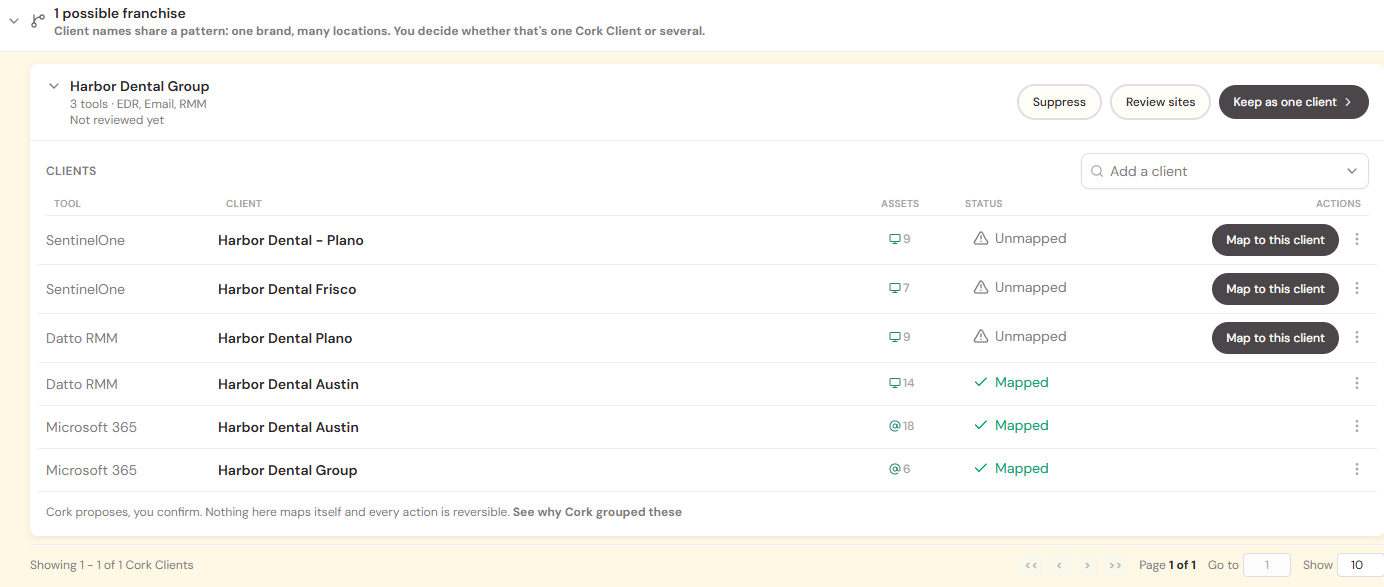Click the Go to page input field
Image resolution: width=1384 pixels, height=587 pixels.
1267,565
